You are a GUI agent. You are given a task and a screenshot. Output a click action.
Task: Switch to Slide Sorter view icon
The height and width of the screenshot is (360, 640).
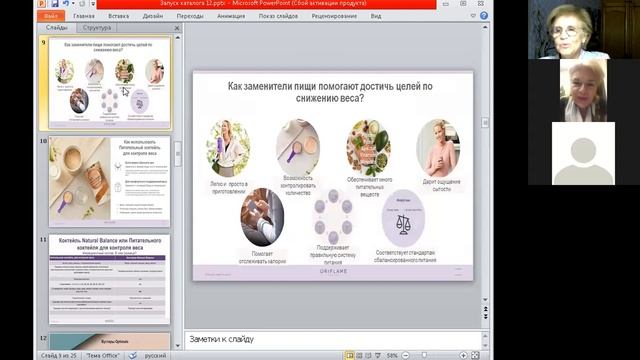tap(359, 356)
